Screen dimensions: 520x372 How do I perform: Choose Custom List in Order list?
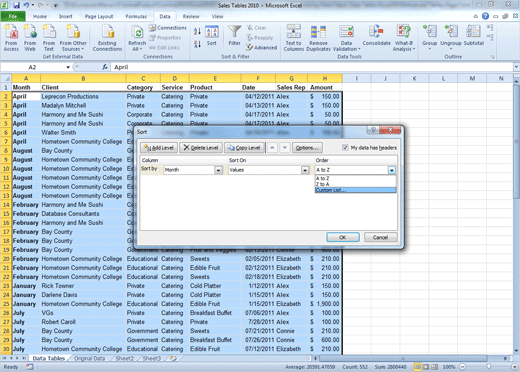click(x=355, y=190)
